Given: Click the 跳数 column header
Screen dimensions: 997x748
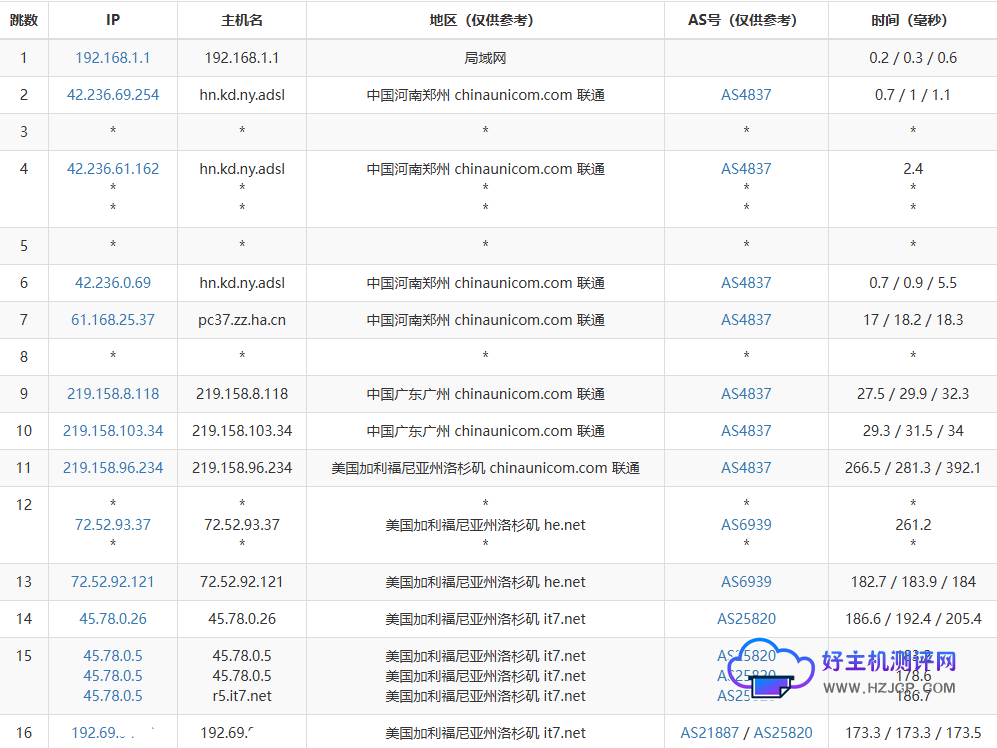Looking at the screenshot, I should (x=23, y=19).
